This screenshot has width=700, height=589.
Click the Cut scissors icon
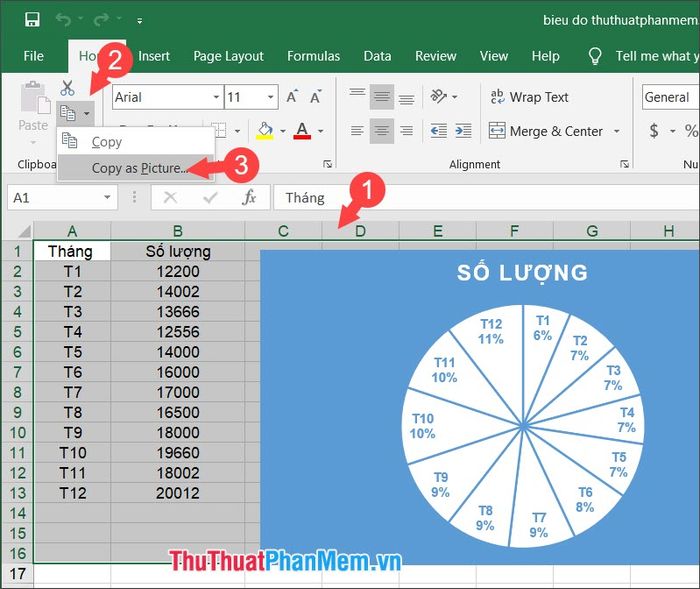pos(67,88)
